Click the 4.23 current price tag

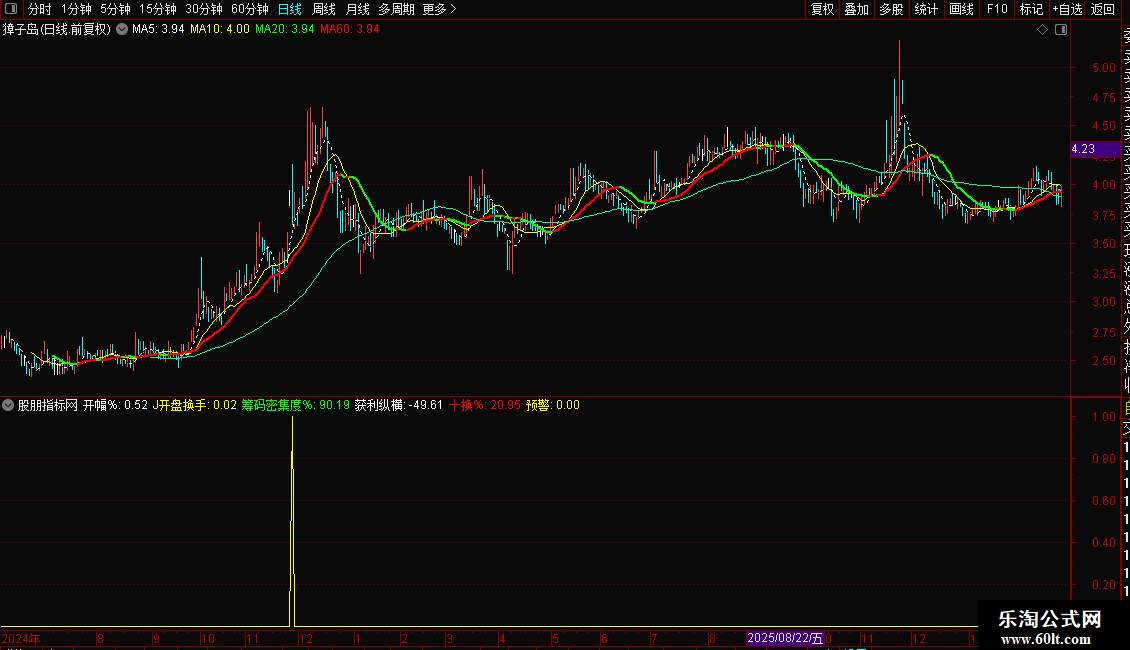[x=1095, y=149]
